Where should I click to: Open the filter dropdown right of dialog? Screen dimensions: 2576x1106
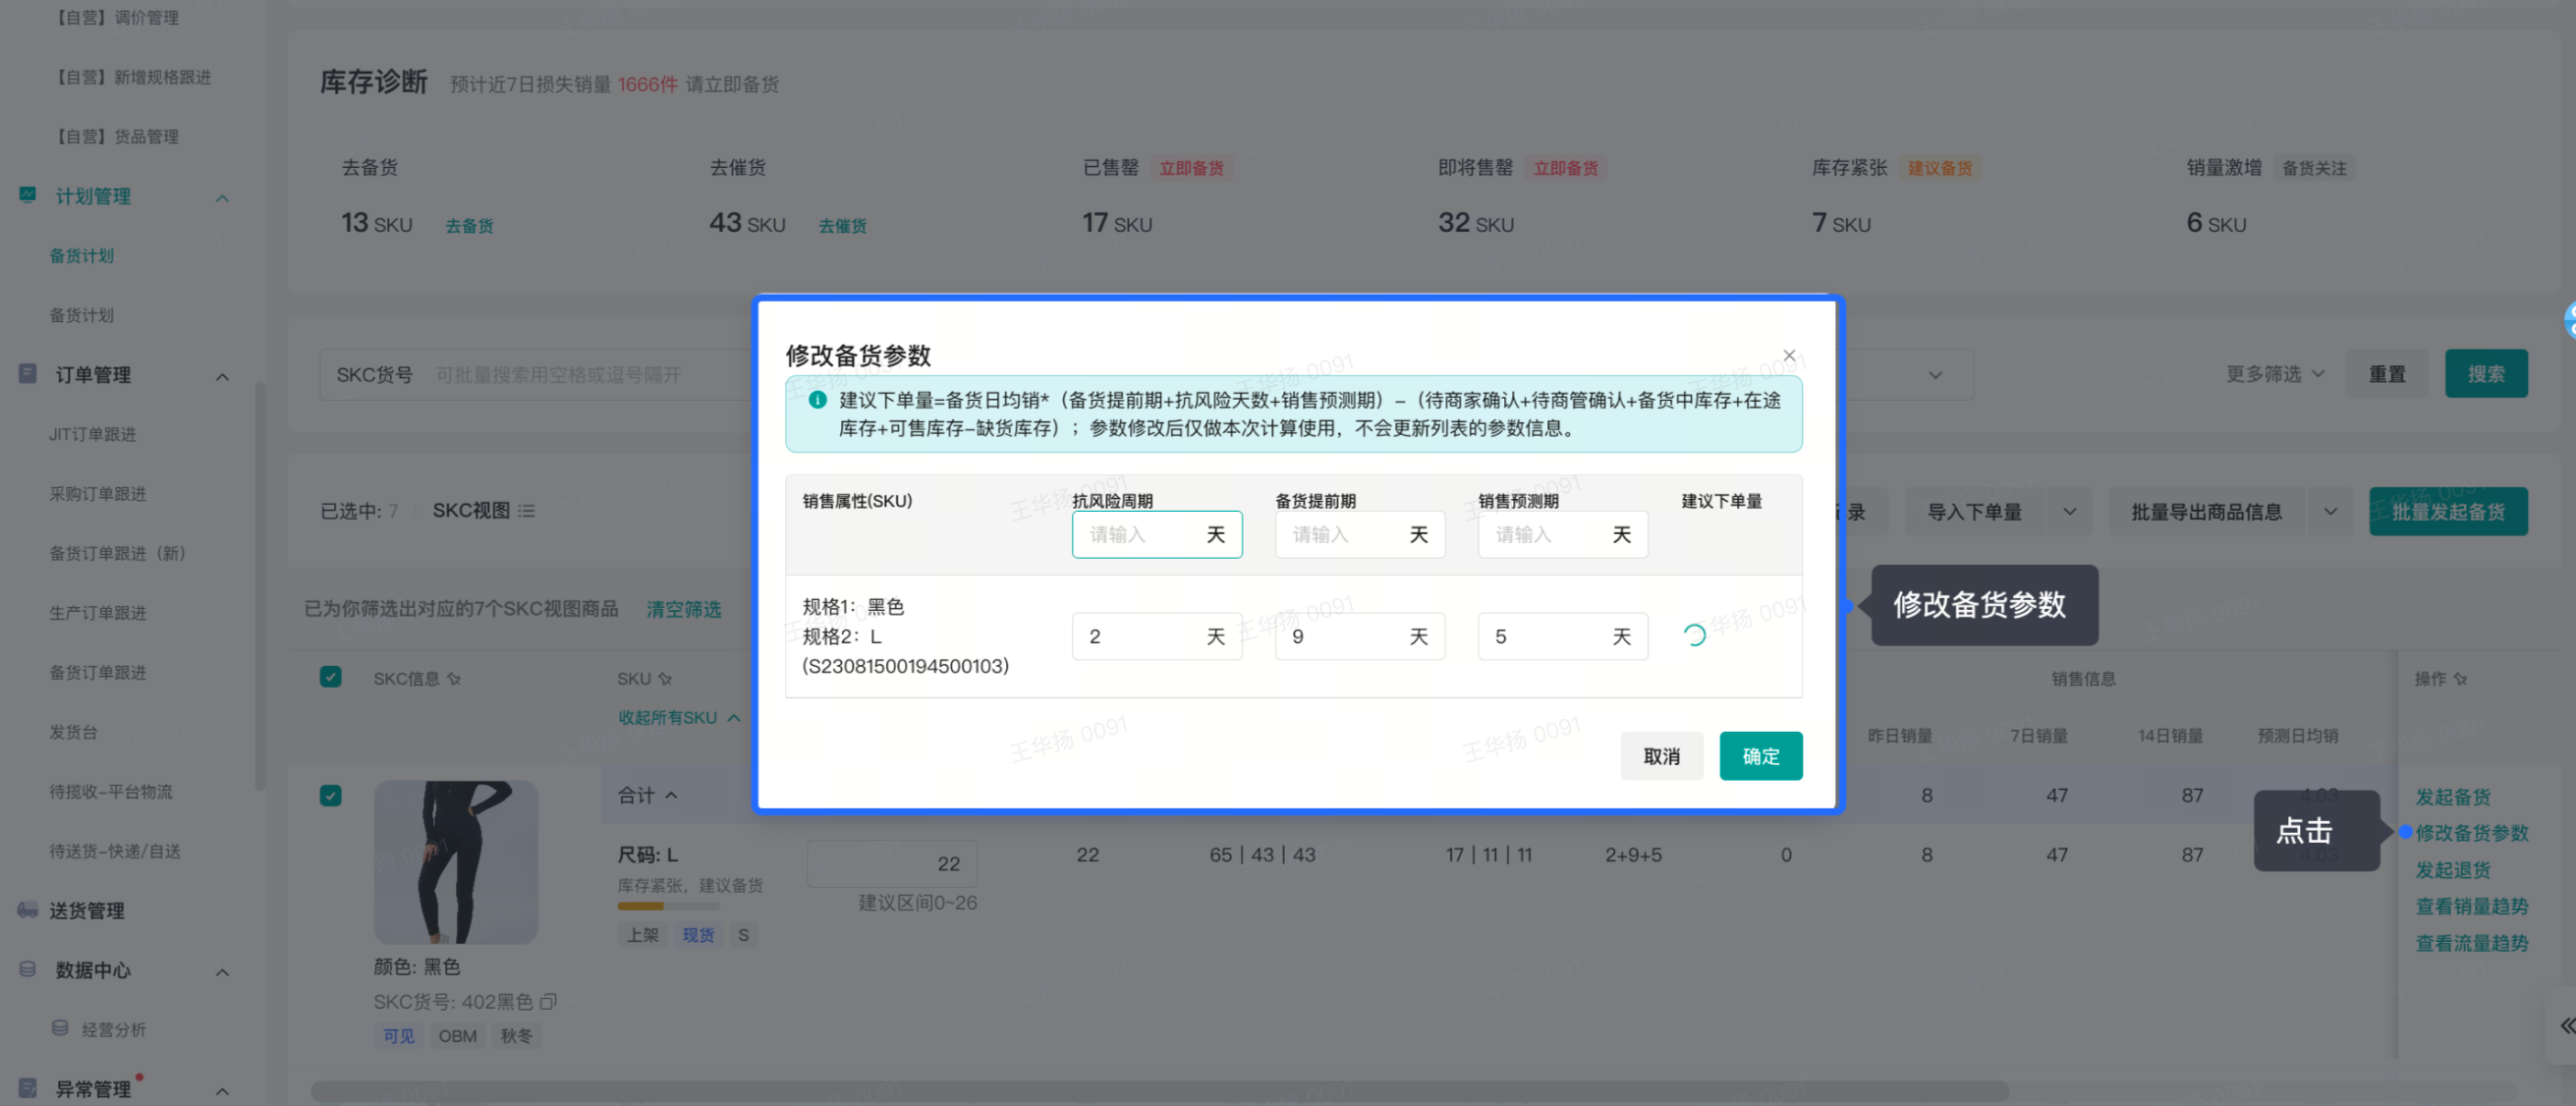(x=1935, y=375)
